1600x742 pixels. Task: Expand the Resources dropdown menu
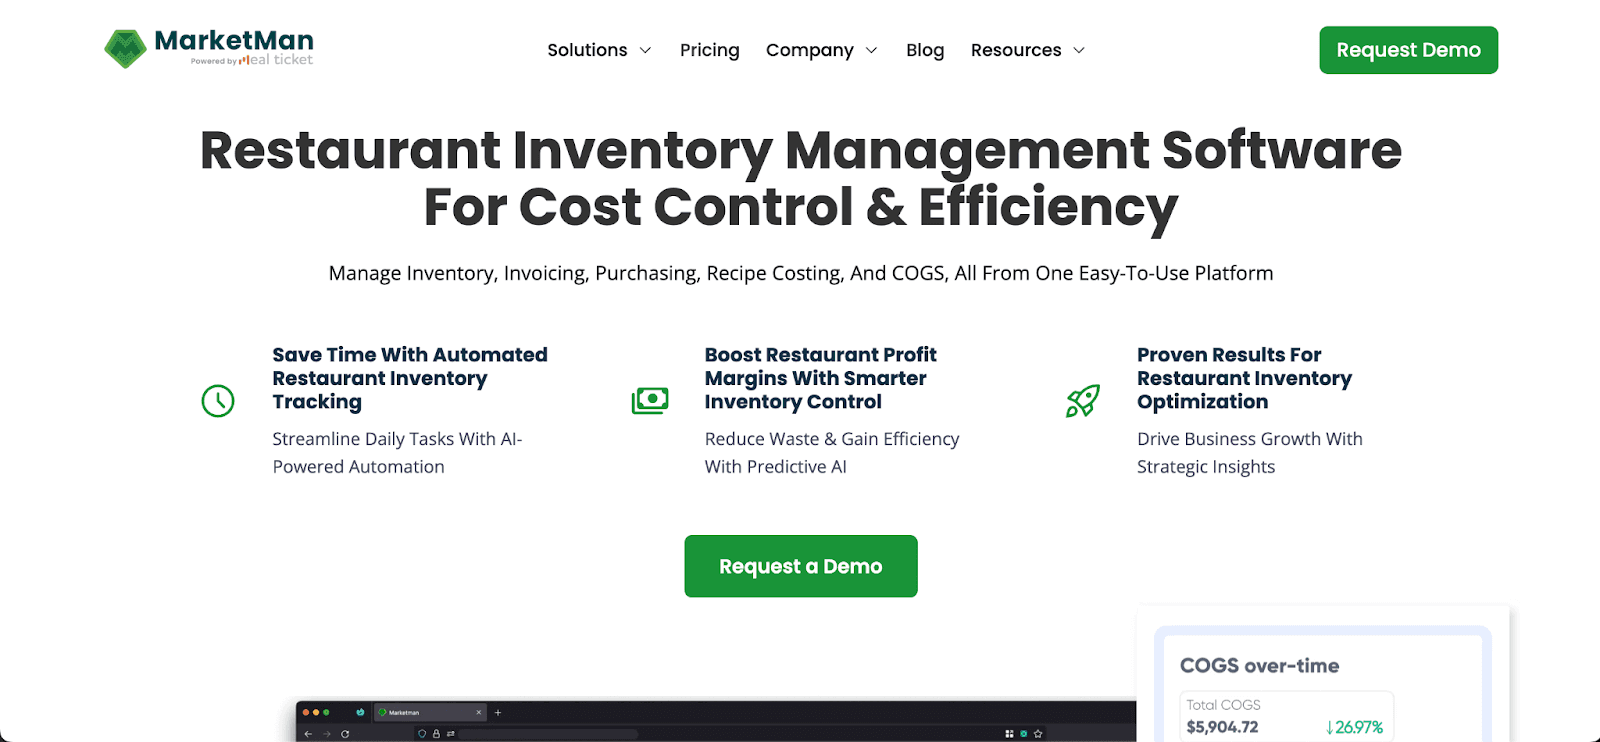click(x=1028, y=50)
